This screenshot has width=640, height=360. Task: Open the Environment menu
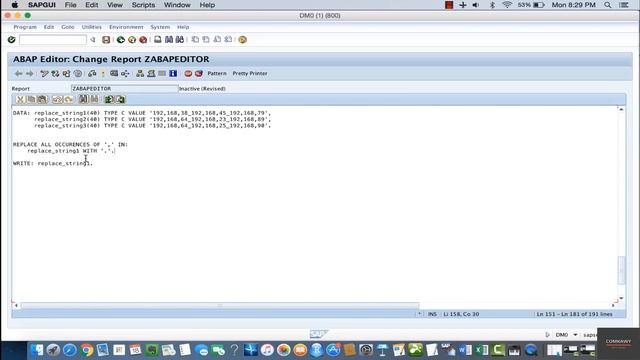coord(126,27)
